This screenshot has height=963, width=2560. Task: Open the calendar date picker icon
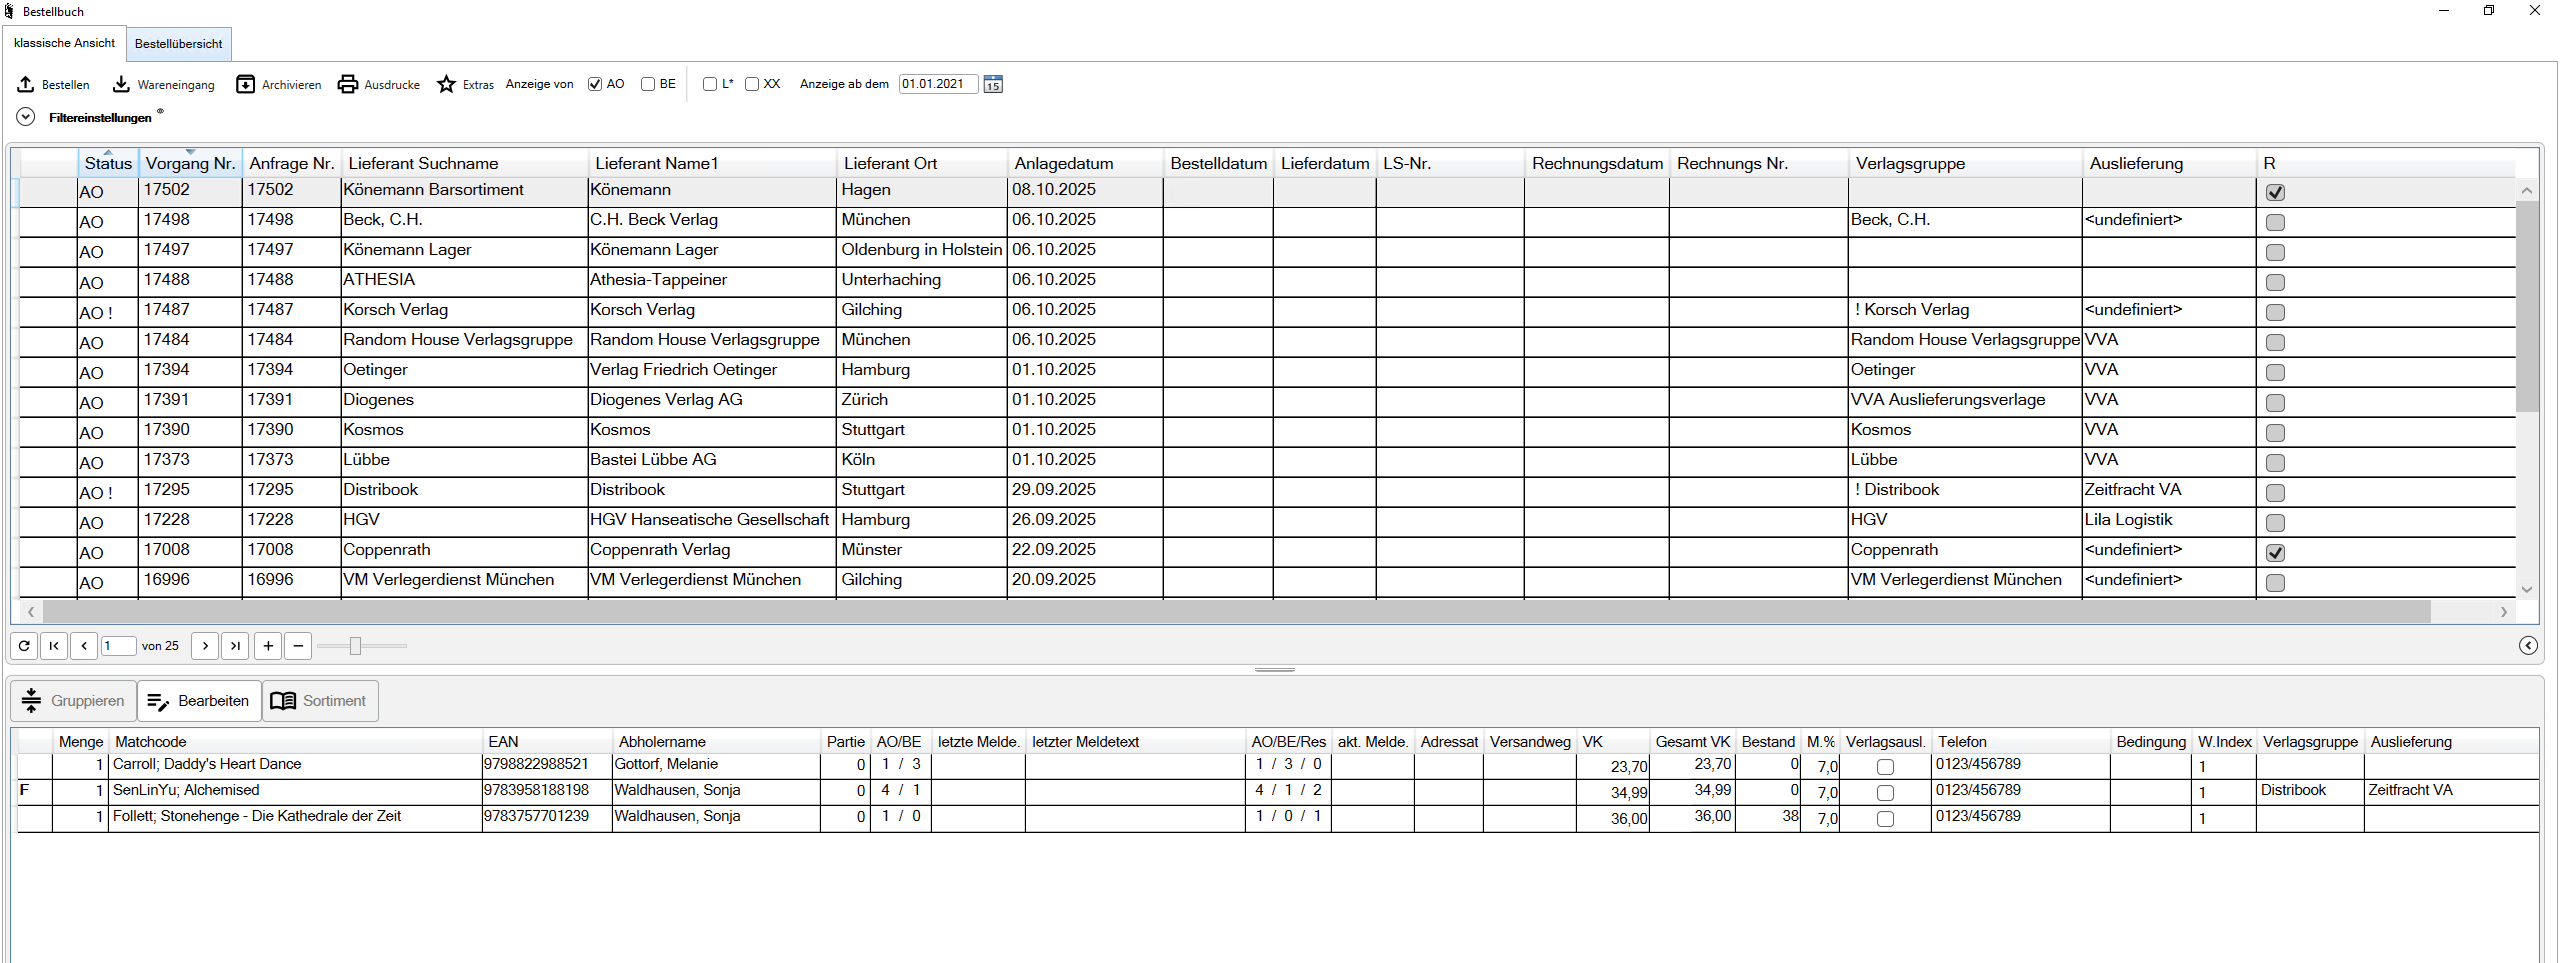(993, 84)
